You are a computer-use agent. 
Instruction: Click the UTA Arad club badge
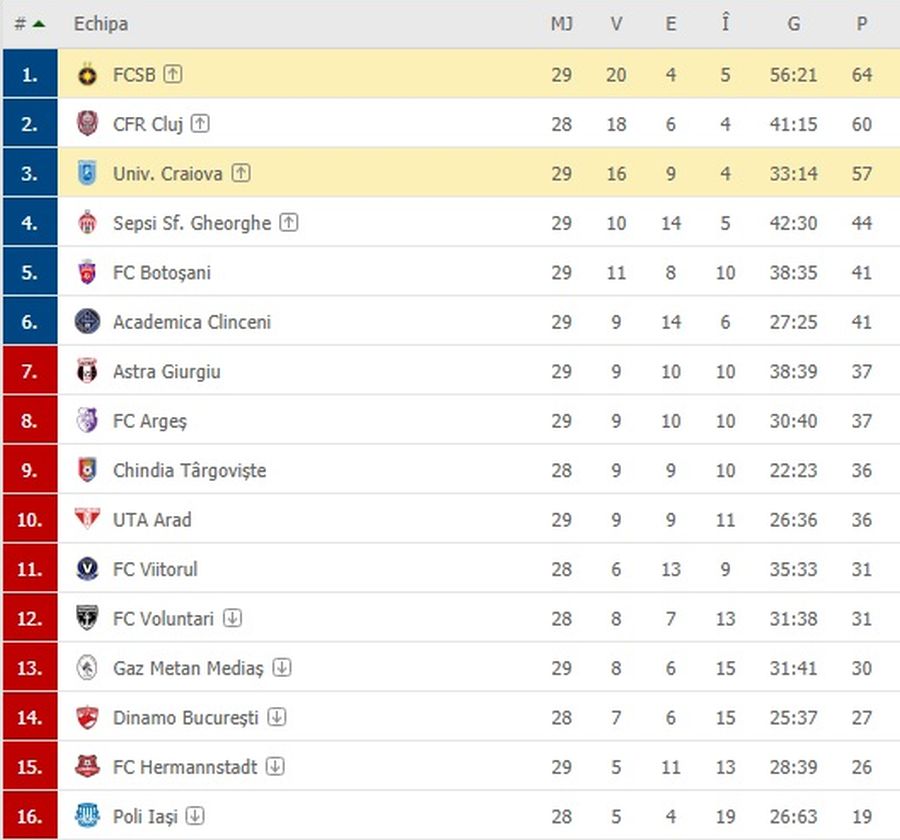click(x=87, y=519)
